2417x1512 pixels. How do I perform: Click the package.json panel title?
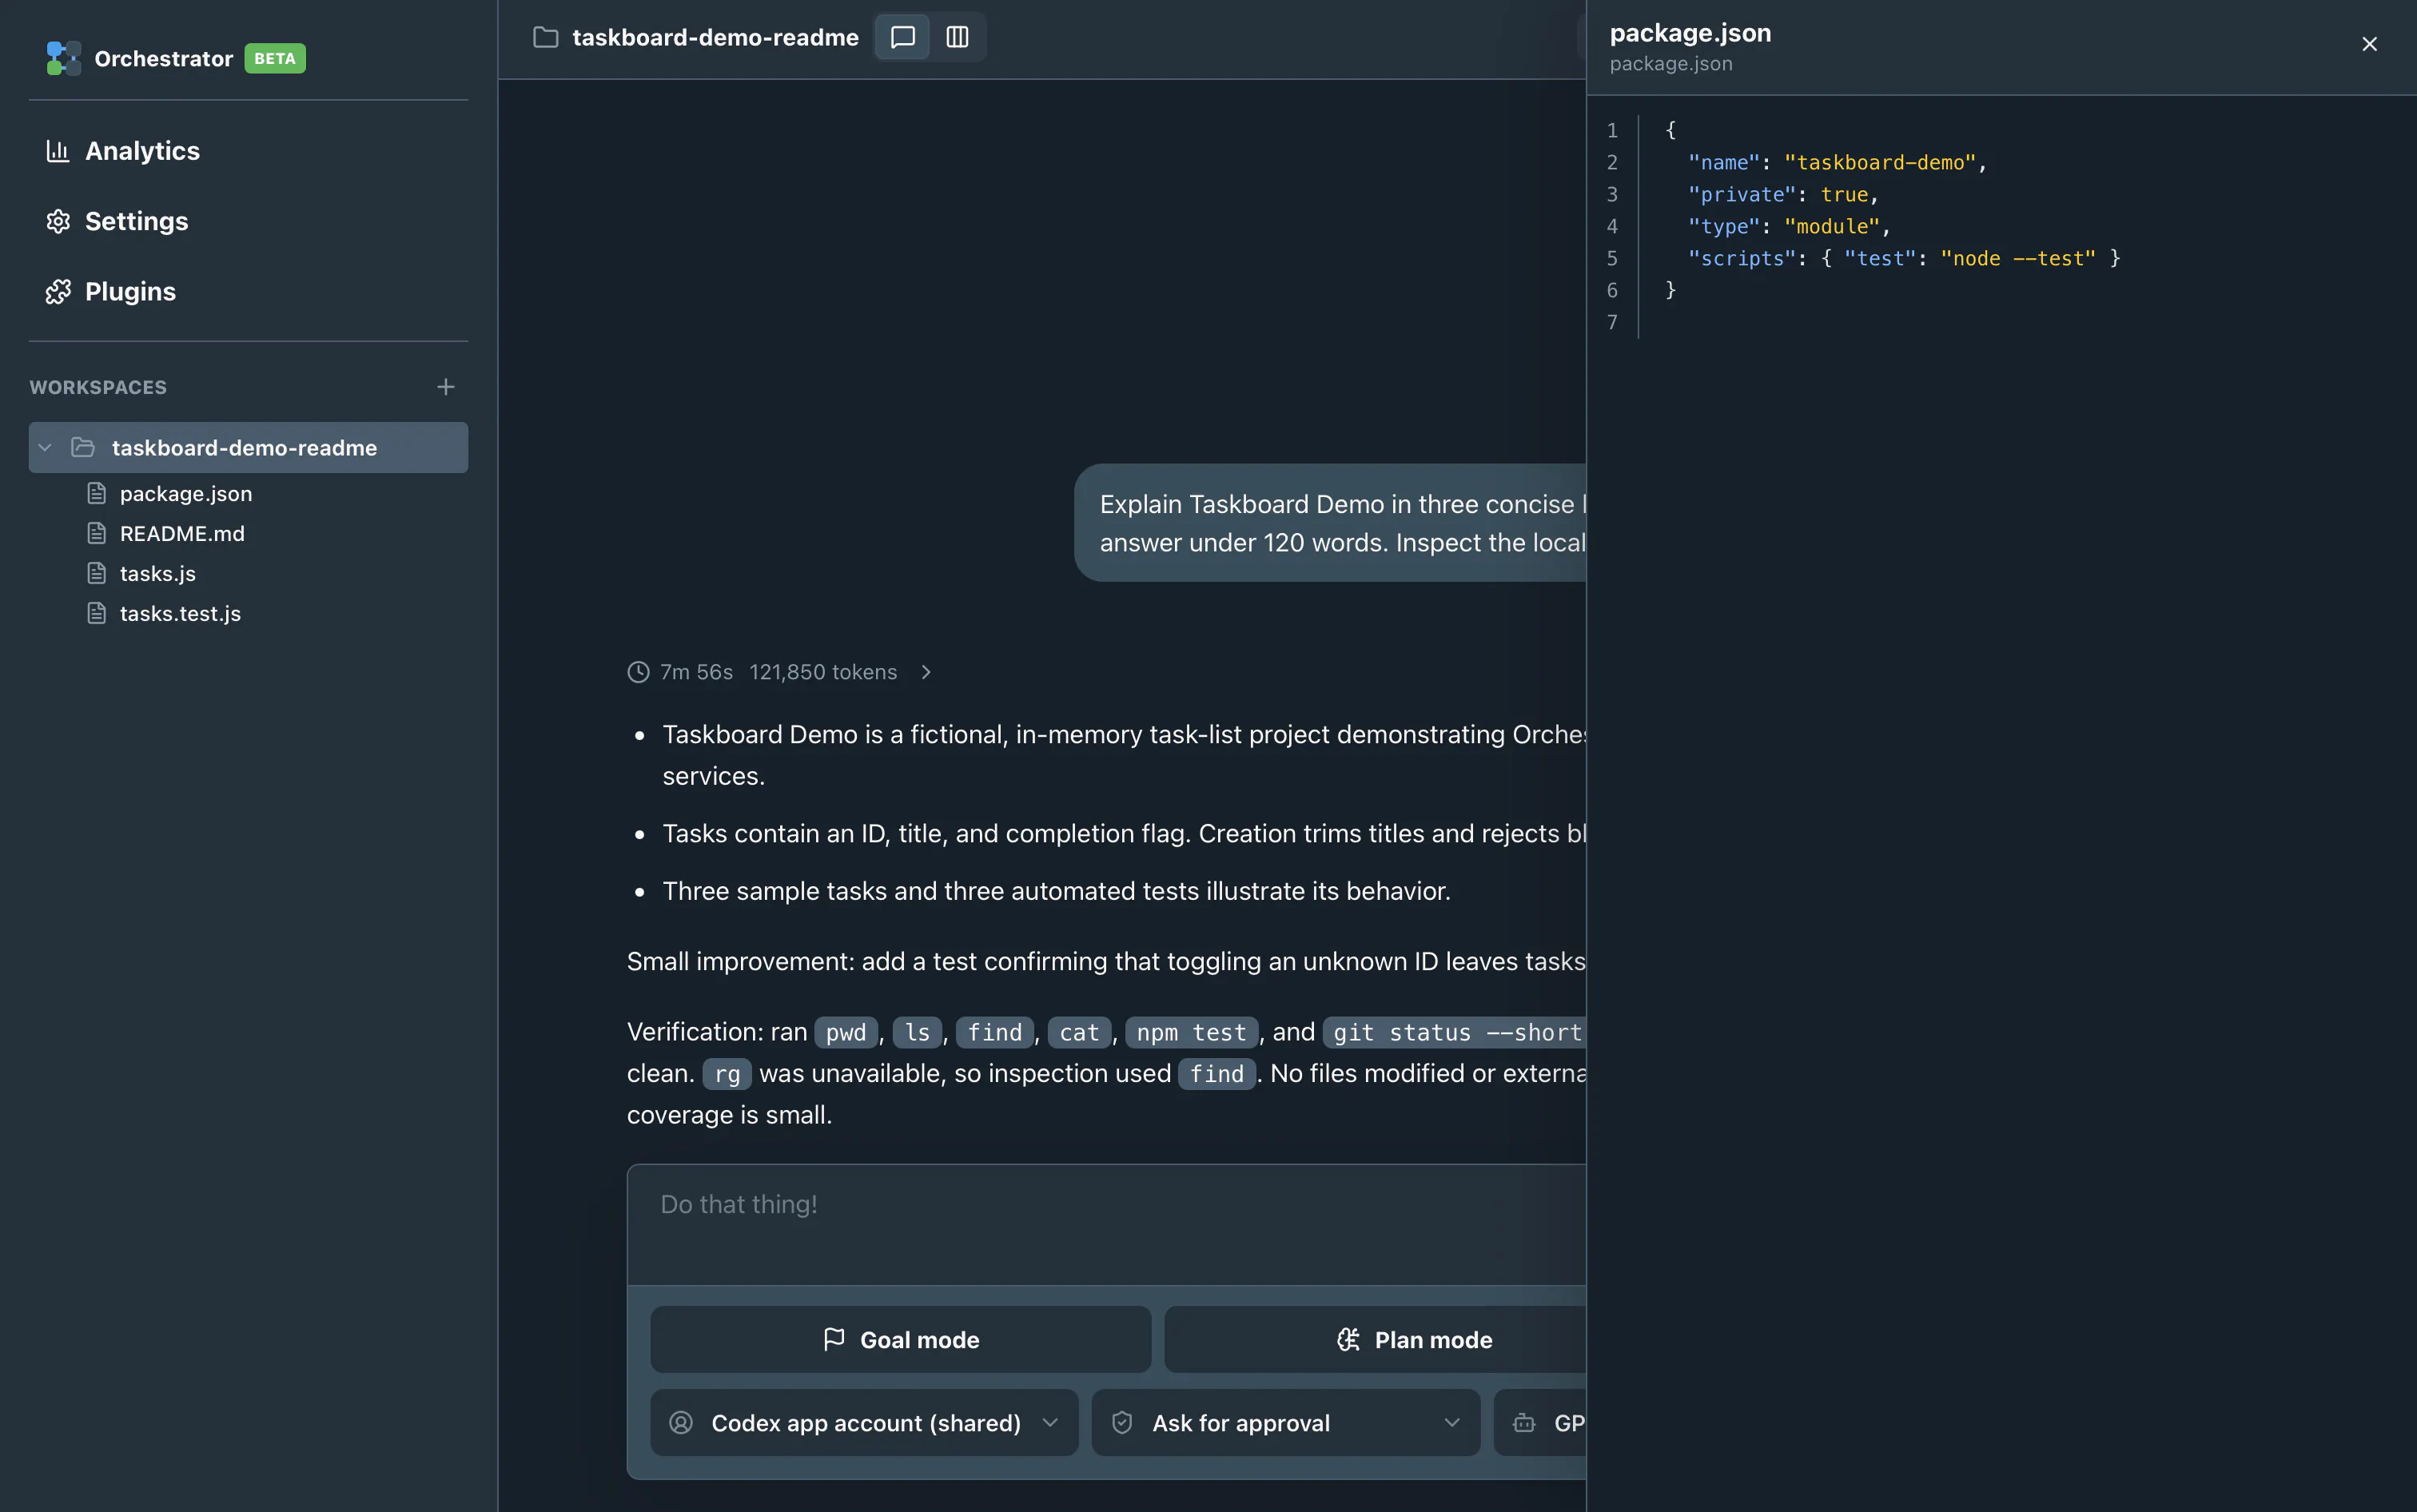[x=1690, y=33]
